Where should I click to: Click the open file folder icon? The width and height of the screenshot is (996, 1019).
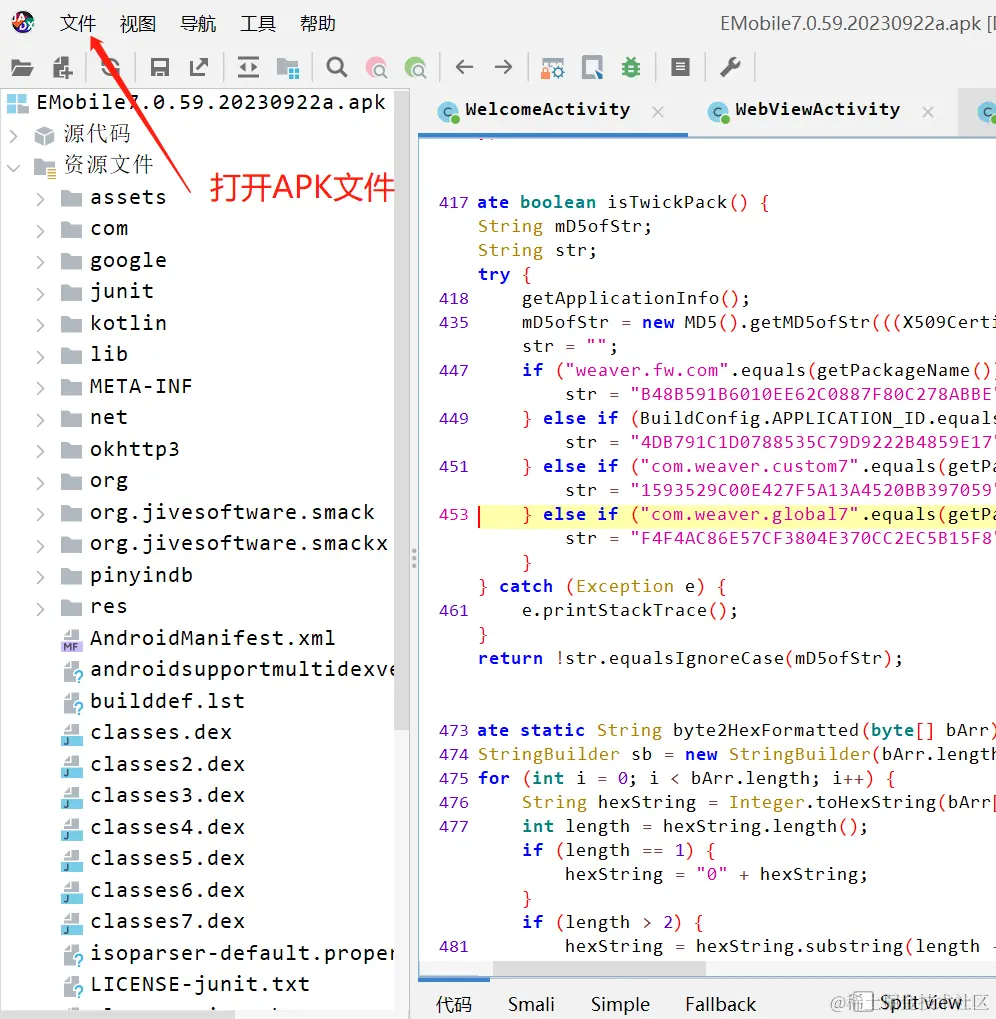point(21,67)
